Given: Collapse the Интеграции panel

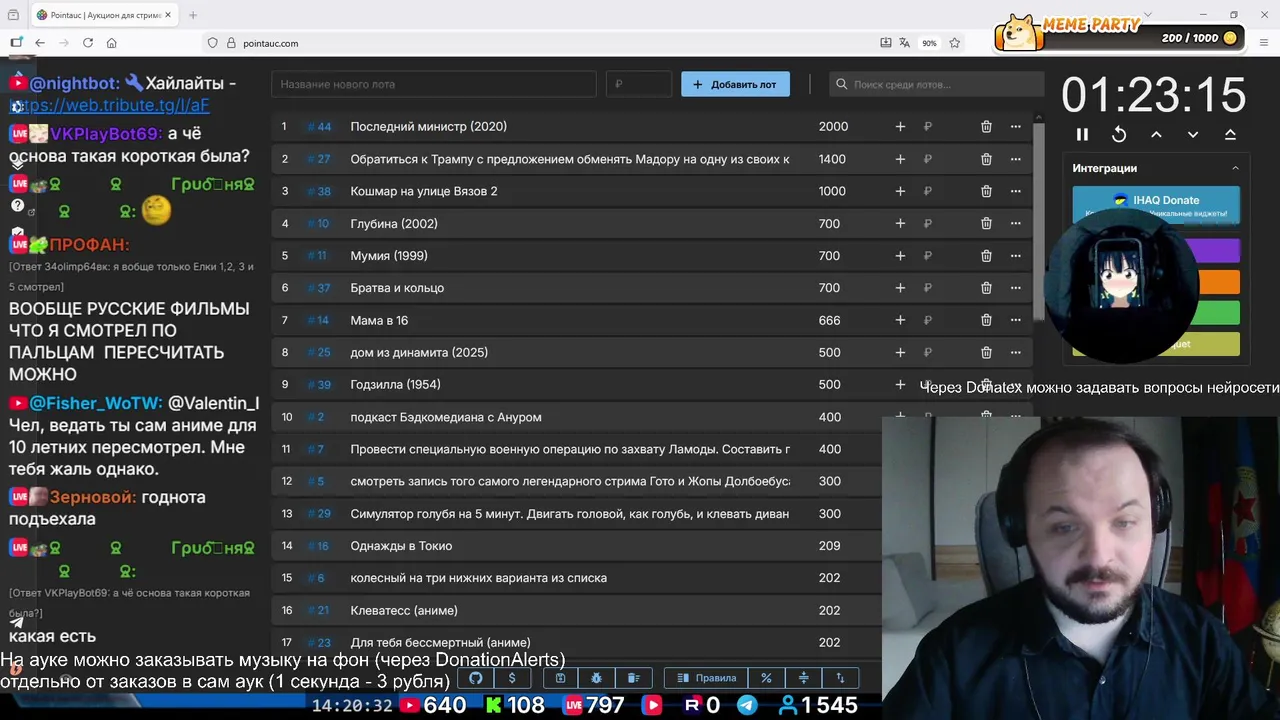Looking at the screenshot, I should click(1235, 168).
